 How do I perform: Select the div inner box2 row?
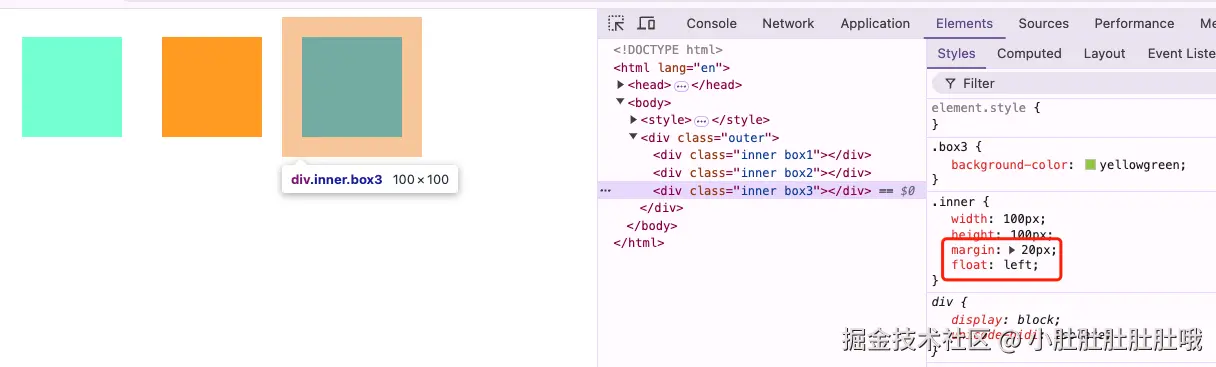click(x=762, y=172)
